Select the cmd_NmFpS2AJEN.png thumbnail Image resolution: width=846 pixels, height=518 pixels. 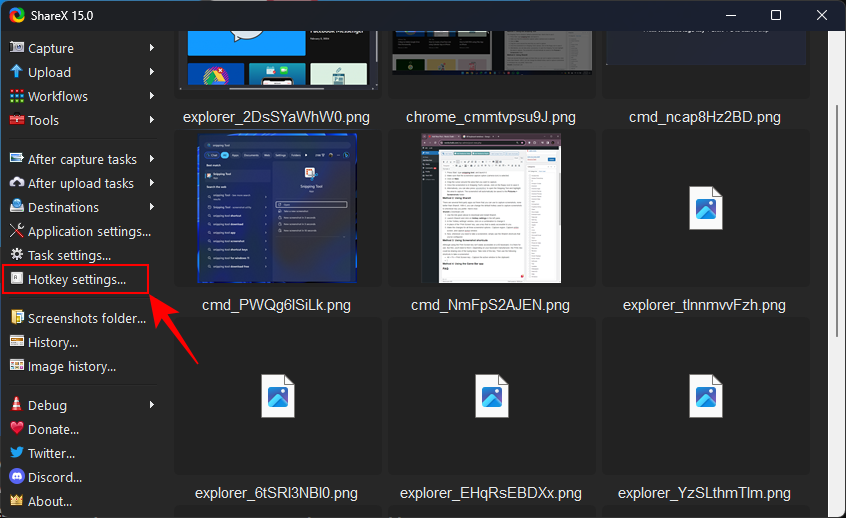click(x=491, y=208)
